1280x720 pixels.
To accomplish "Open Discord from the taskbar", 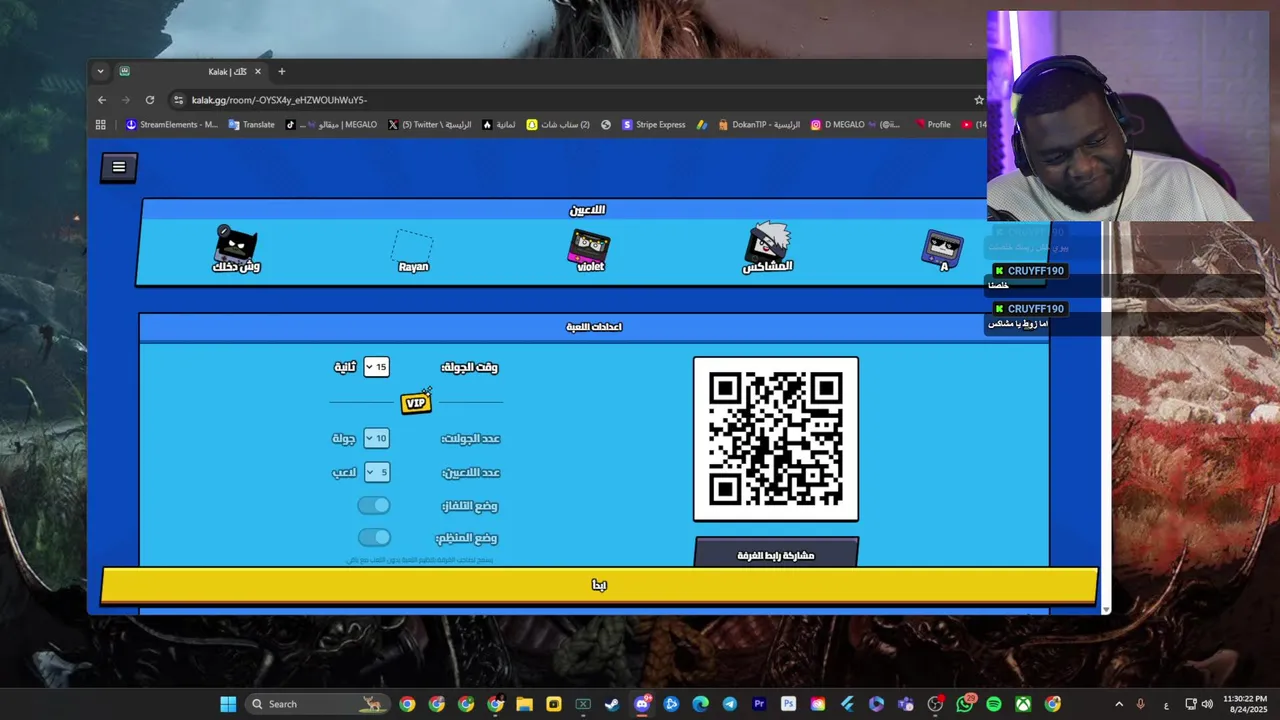I will pos(642,704).
